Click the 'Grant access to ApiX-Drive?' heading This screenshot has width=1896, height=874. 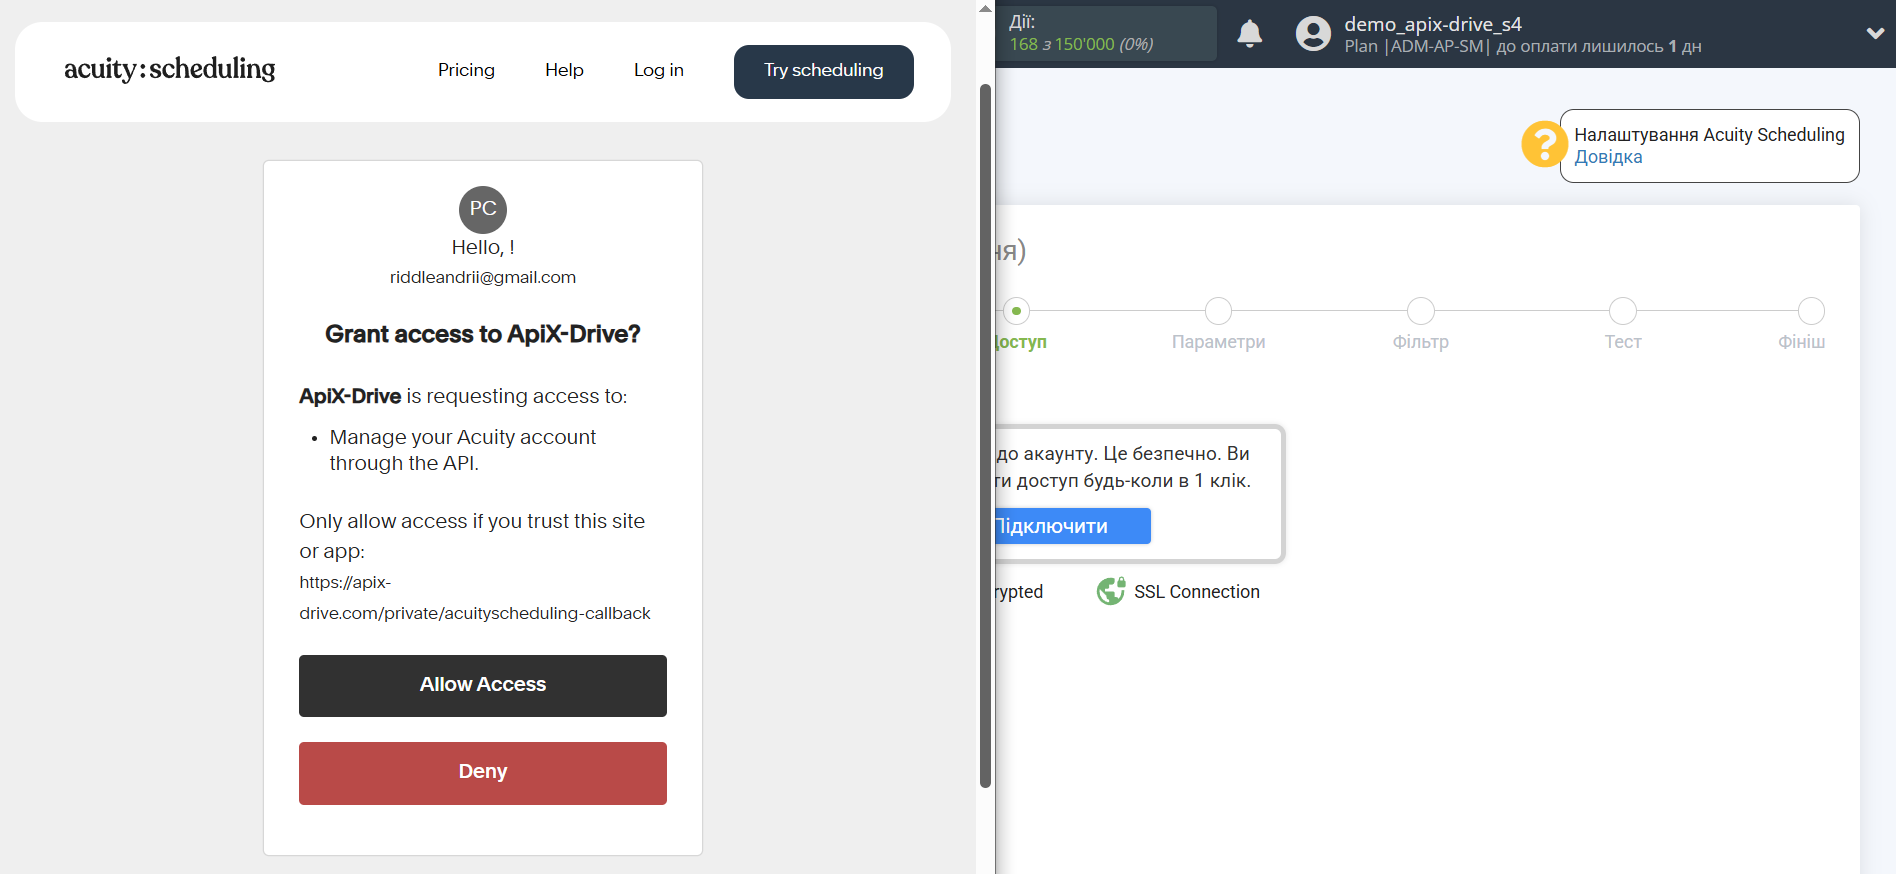[x=483, y=334]
